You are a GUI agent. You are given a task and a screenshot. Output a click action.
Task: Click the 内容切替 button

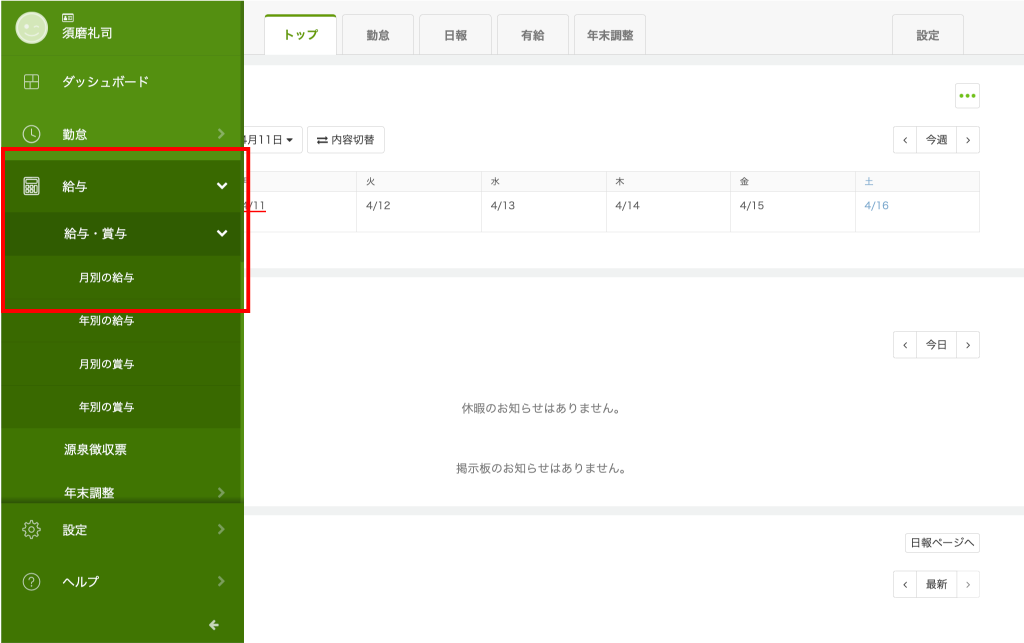tap(346, 140)
